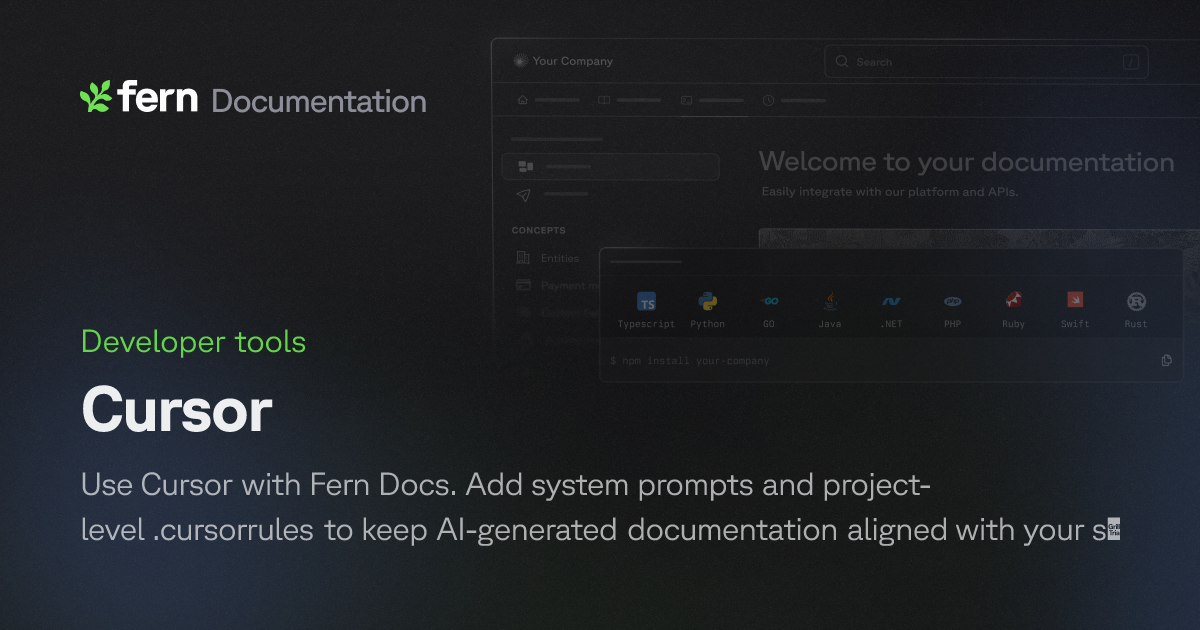Screen dimensions: 1200x630
Task: Choose the Java coffee cup icon
Action: point(830,301)
